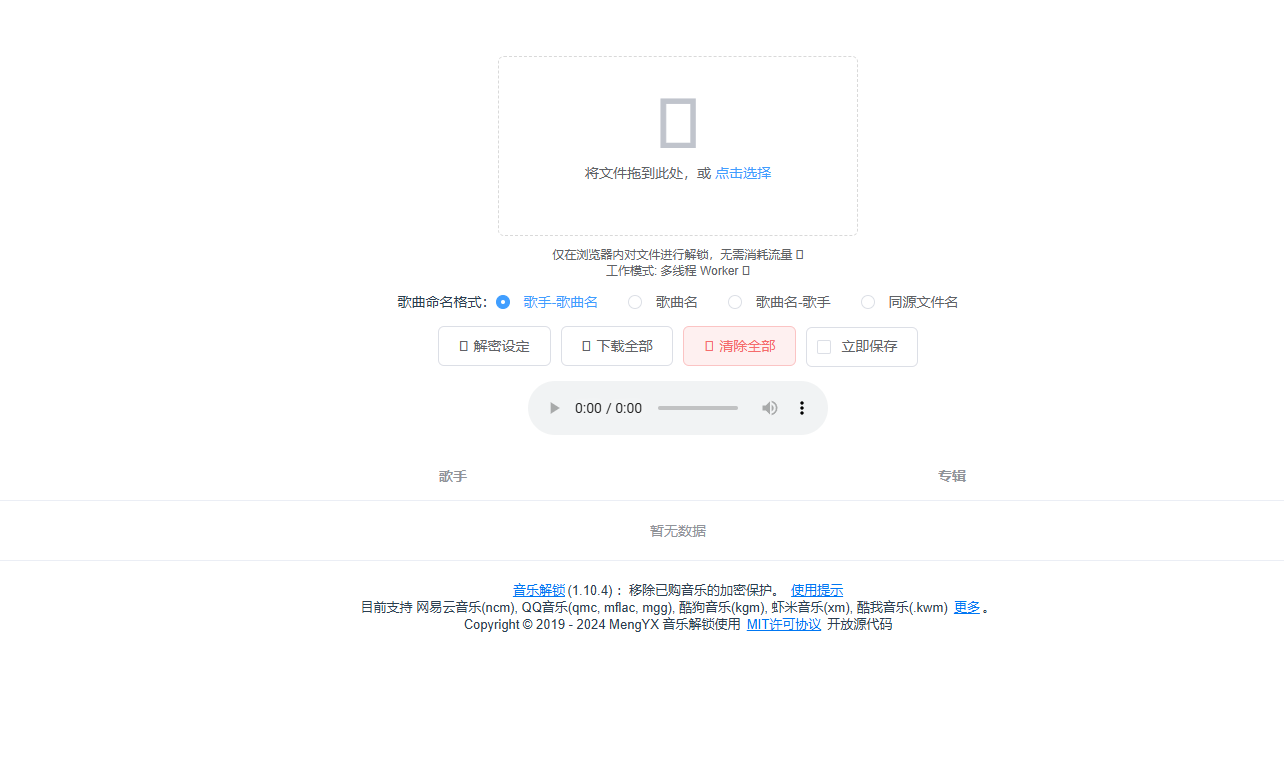Viewport: 1284px width, 773px height.
Task: Click the upload icon in the drop zone
Action: coord(677,122)
